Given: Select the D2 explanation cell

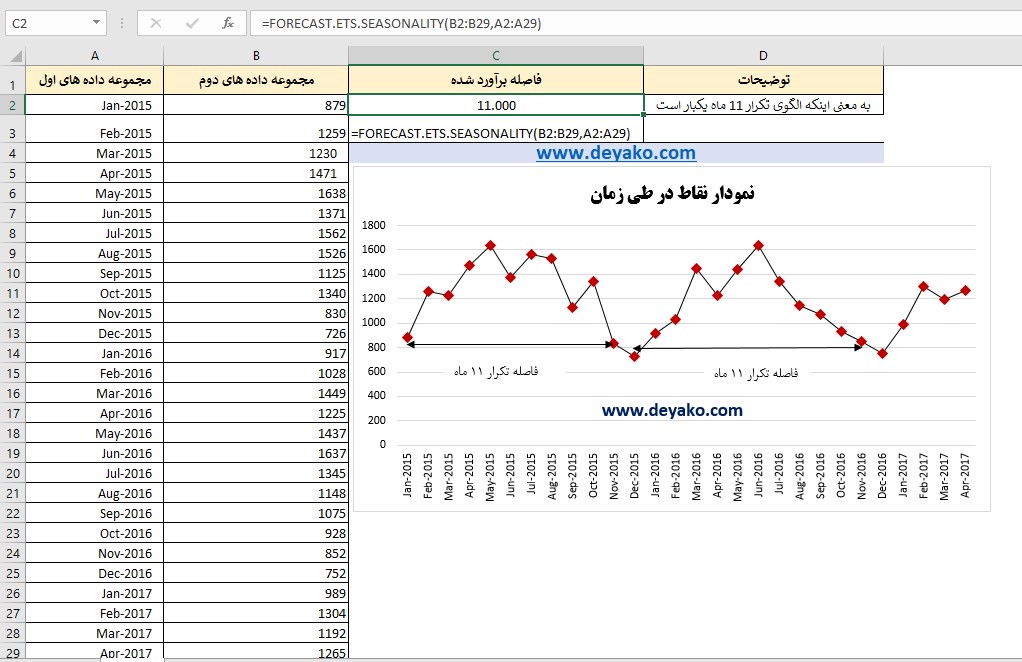Looking at the screenshot, I should point(763,105).
